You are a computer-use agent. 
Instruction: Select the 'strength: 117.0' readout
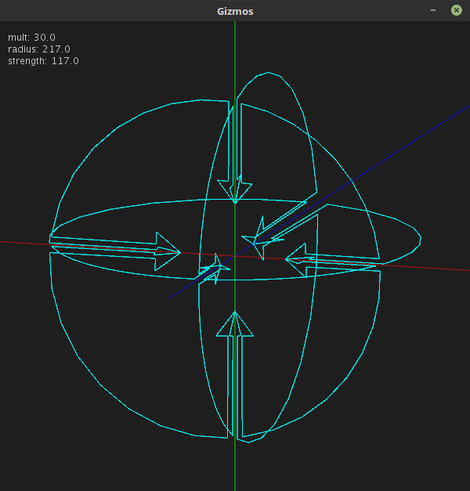click(43, 61)
